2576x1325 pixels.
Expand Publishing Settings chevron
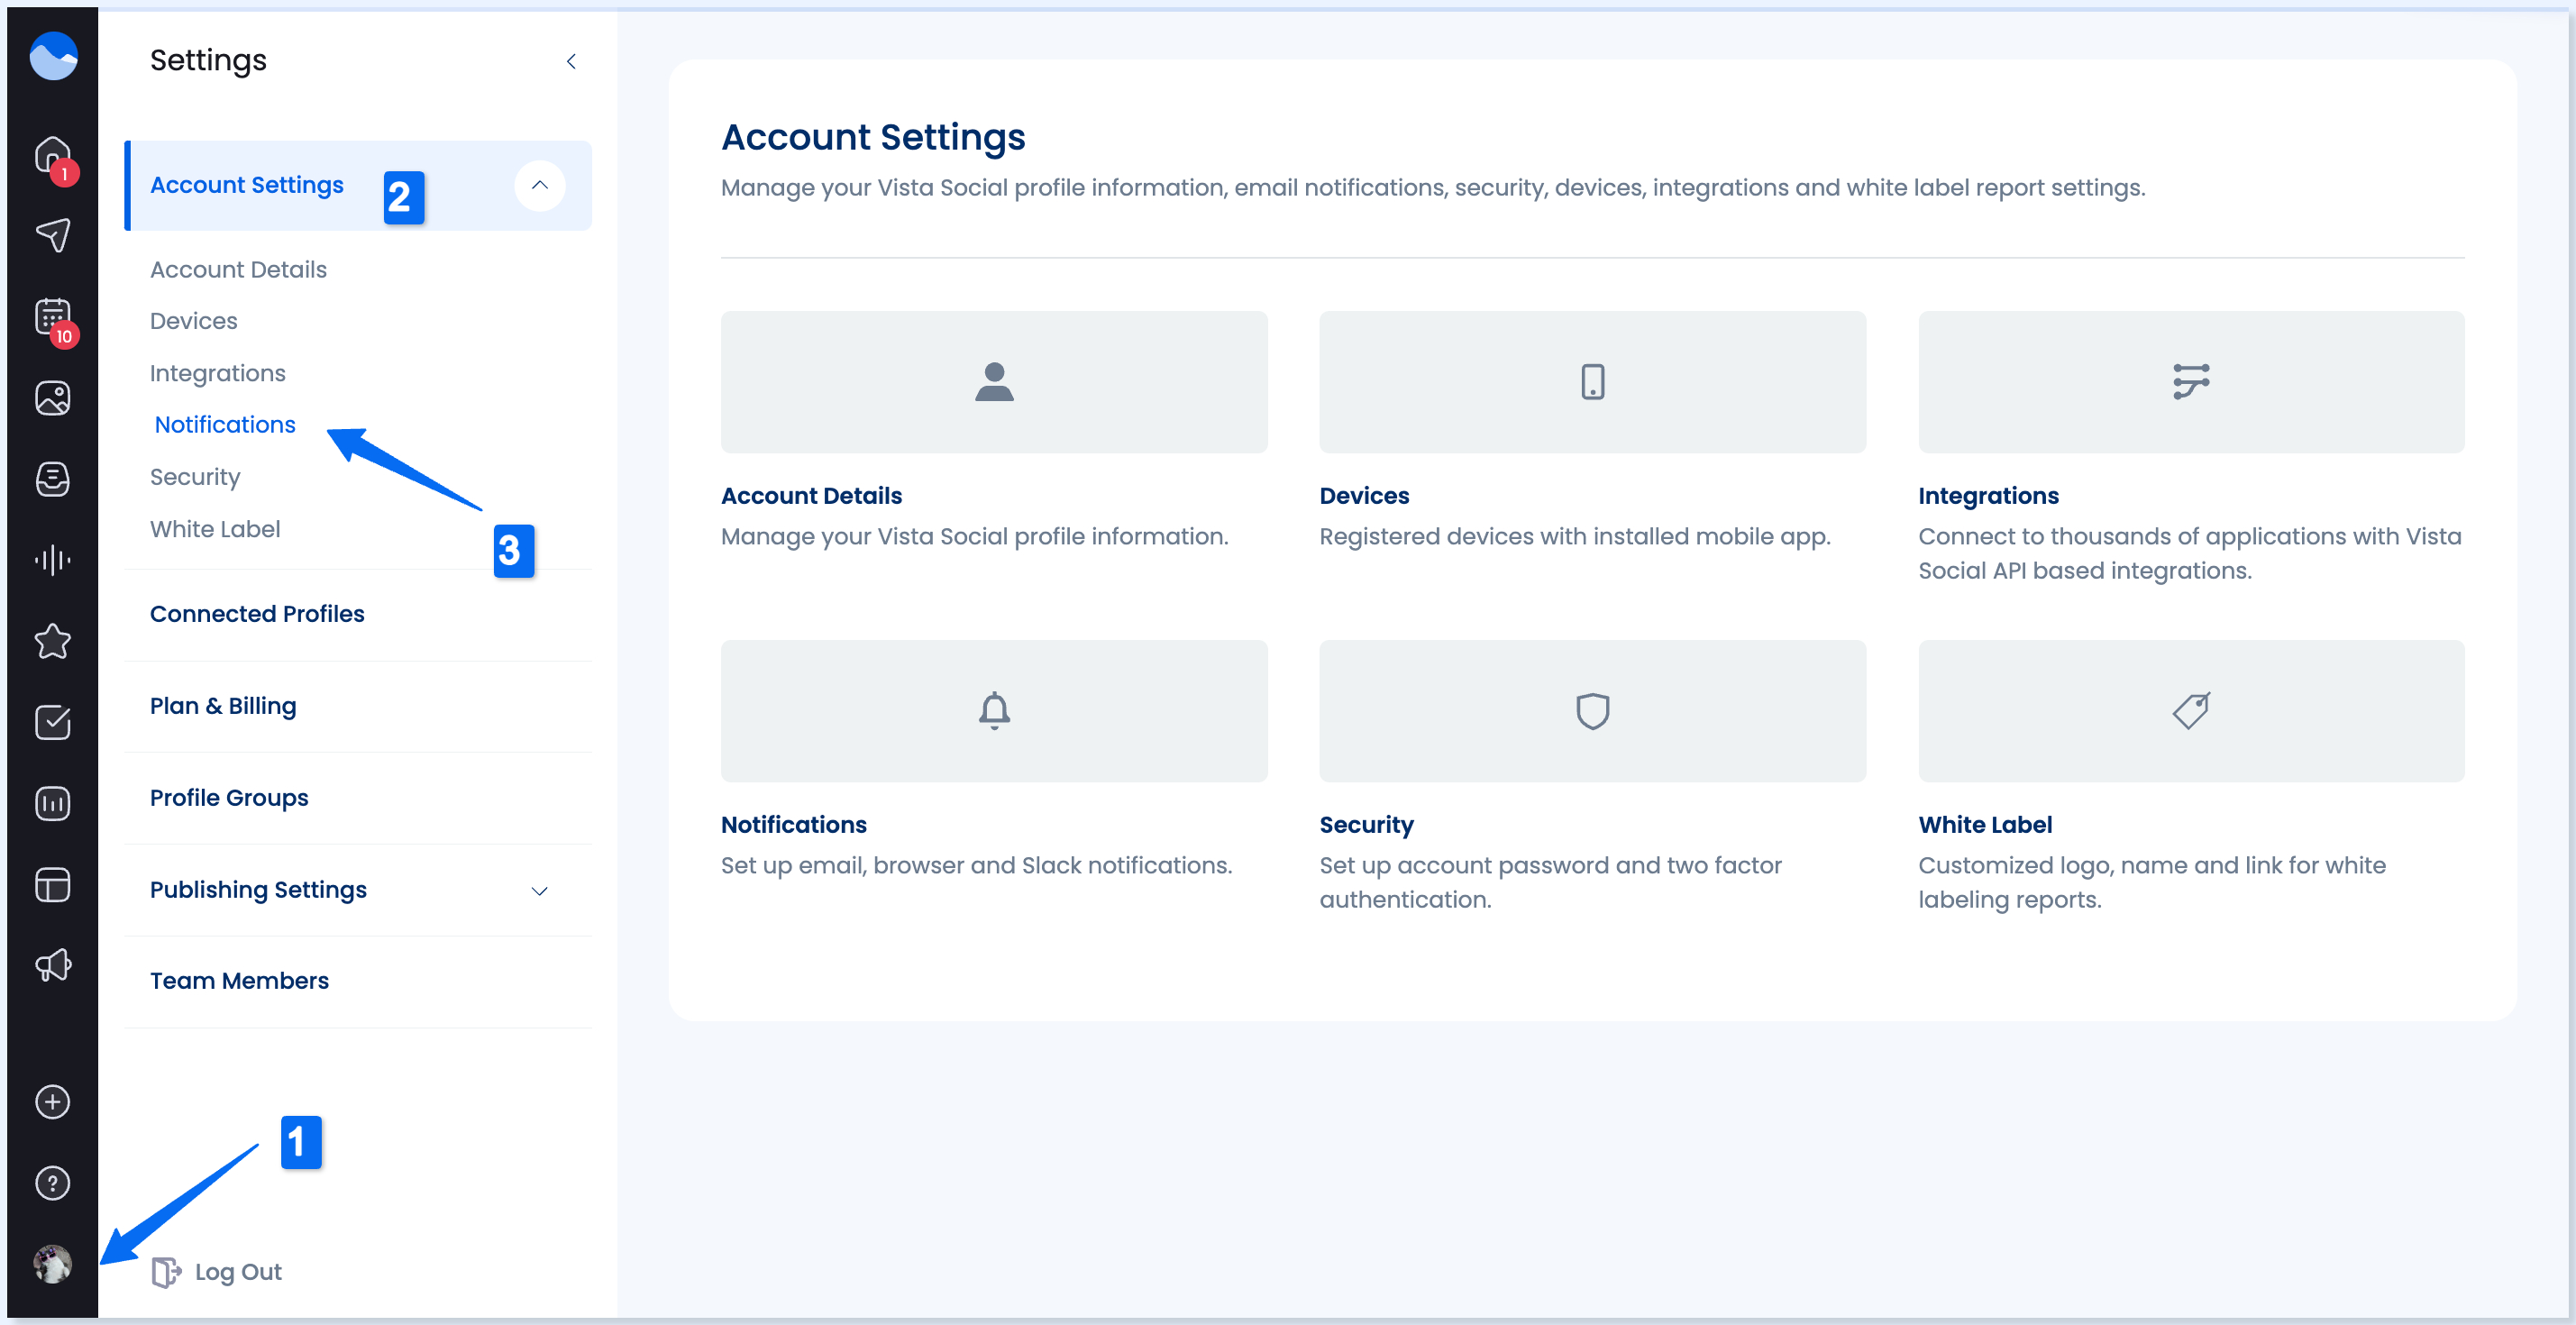[x=540, y=891]
